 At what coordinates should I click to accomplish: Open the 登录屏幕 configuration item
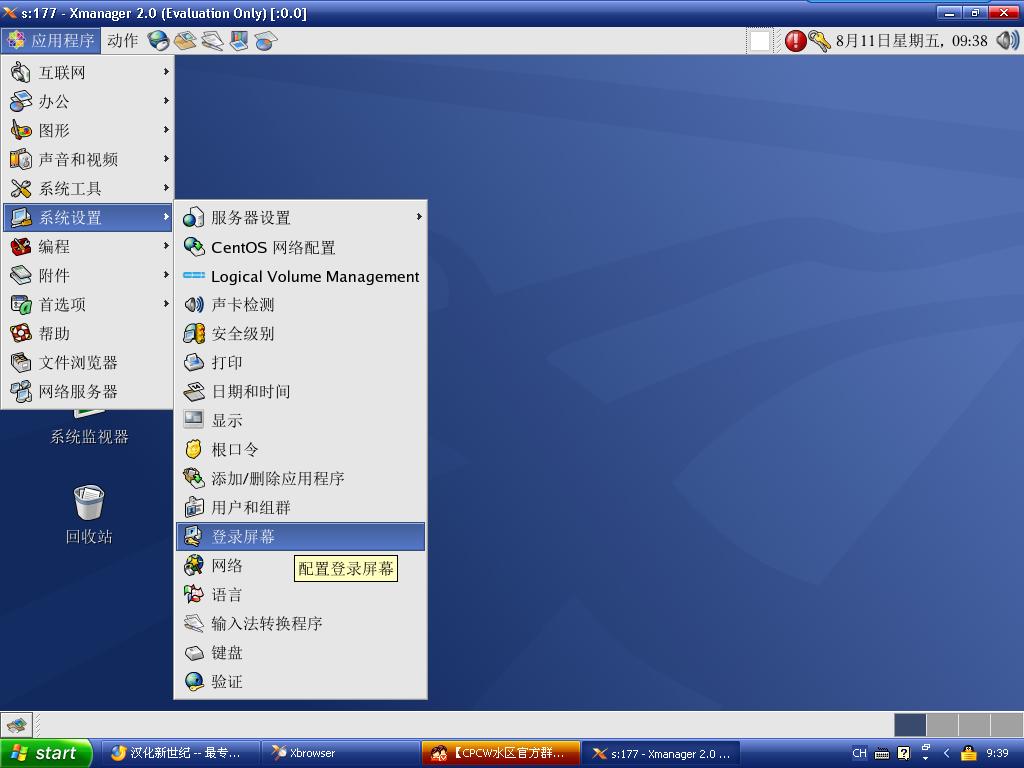pyautogui.click(x=301, y=536)
